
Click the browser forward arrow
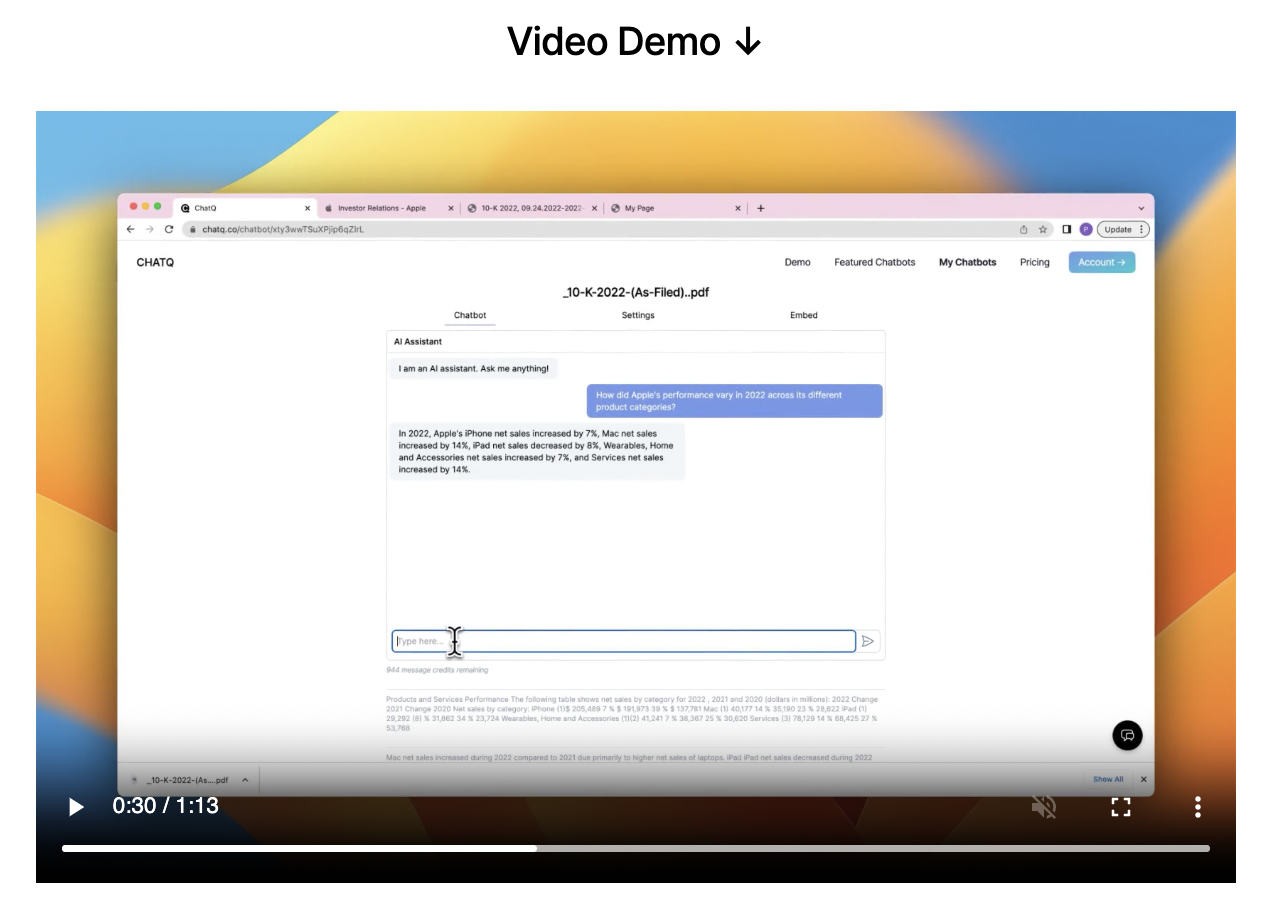tap(149, 229)
